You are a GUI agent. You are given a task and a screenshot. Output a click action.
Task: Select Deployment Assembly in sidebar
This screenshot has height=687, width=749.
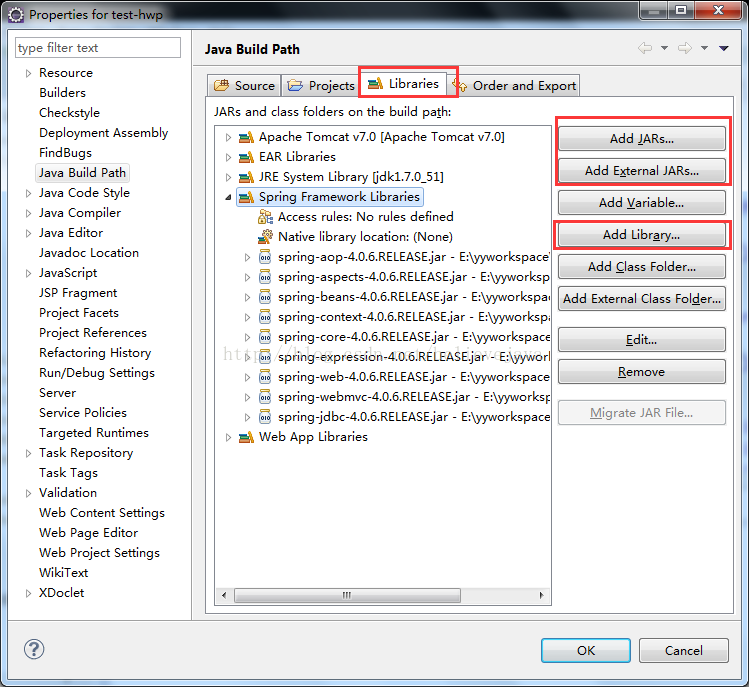104,133
